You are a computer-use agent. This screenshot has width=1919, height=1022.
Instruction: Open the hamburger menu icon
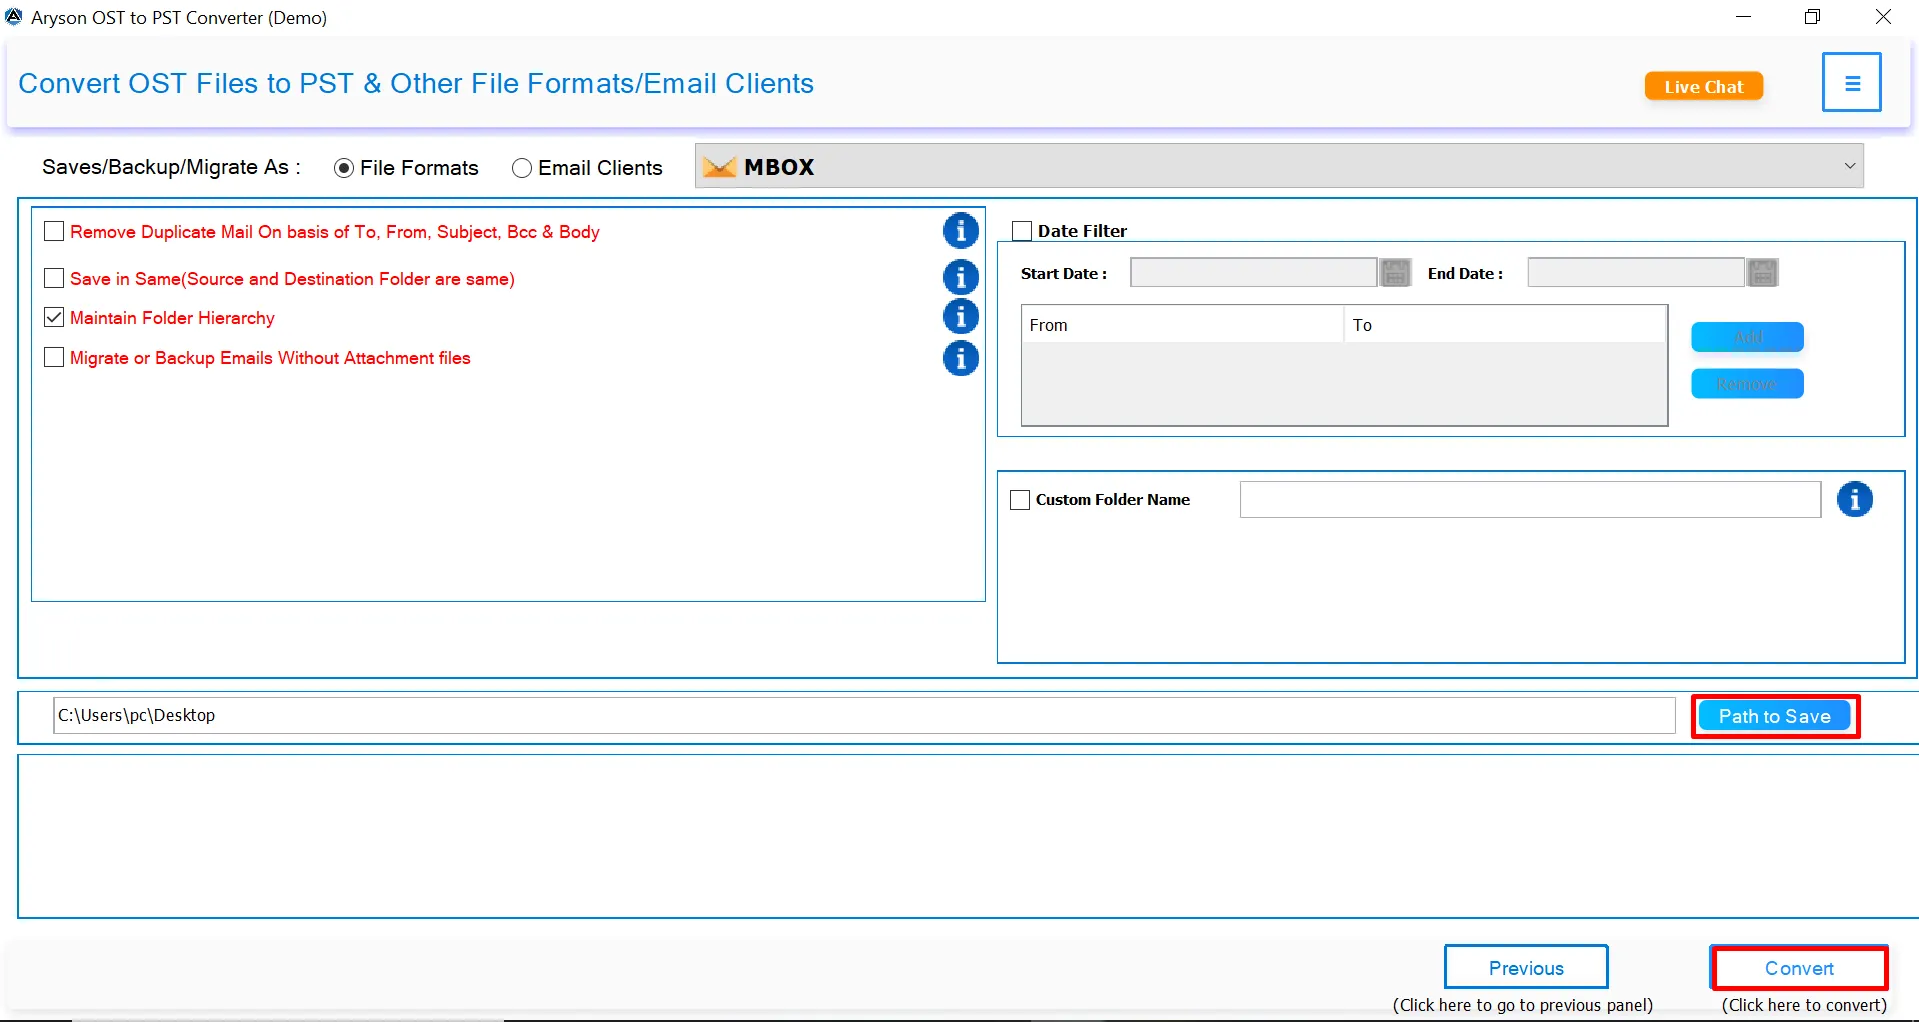1851,83
